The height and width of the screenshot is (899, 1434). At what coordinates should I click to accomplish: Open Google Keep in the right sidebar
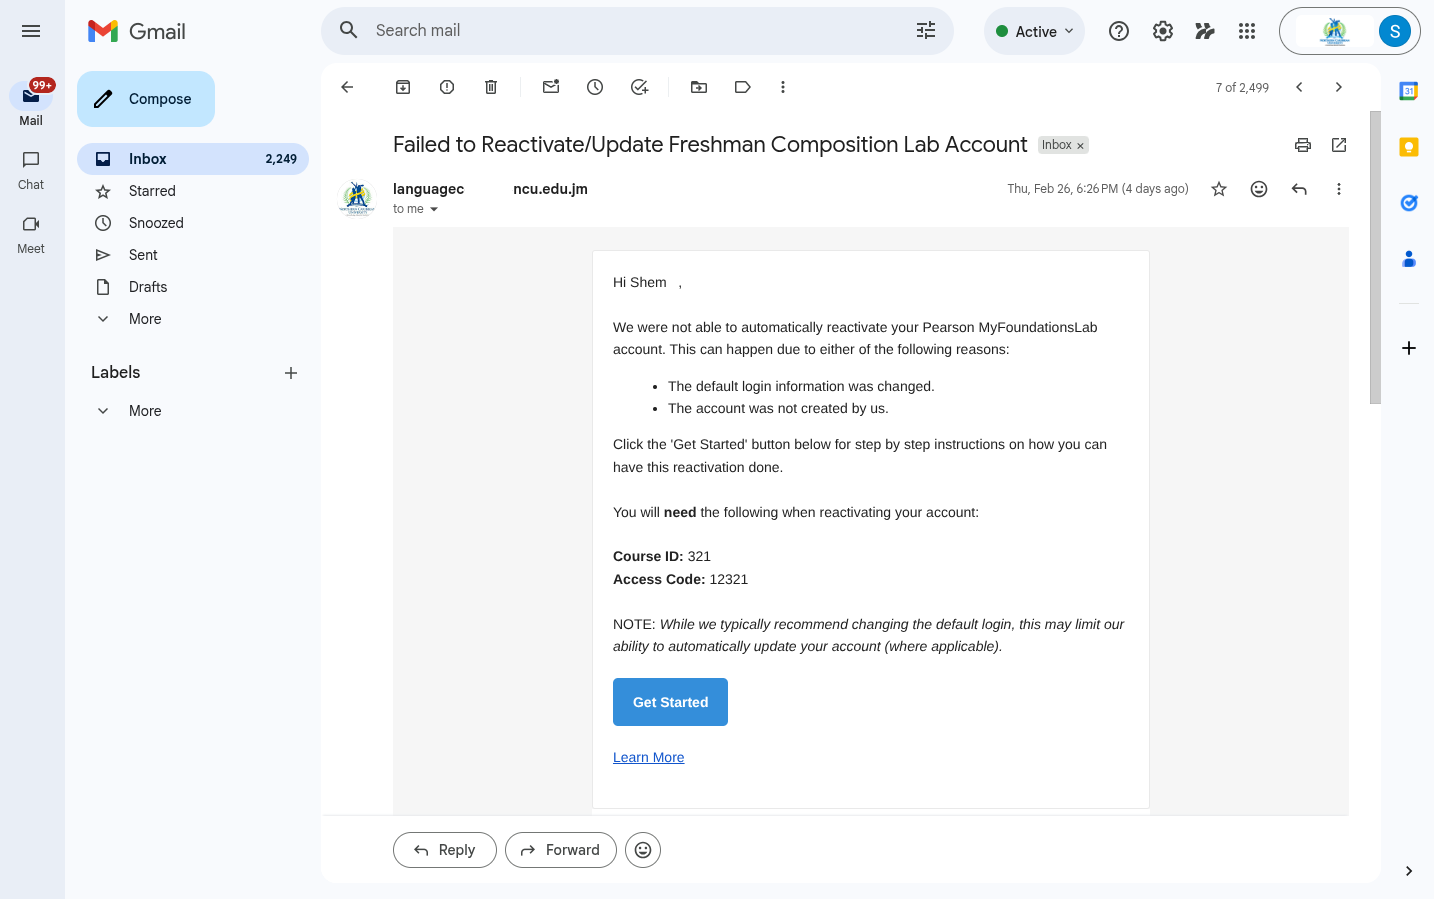tap(1409, 146)
